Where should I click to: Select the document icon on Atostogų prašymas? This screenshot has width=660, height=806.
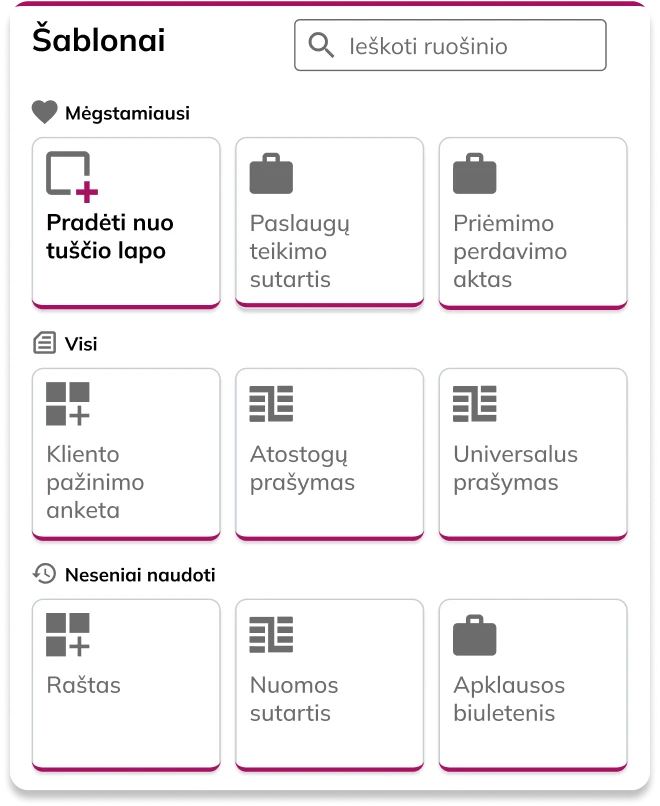(x=270, y=404)
